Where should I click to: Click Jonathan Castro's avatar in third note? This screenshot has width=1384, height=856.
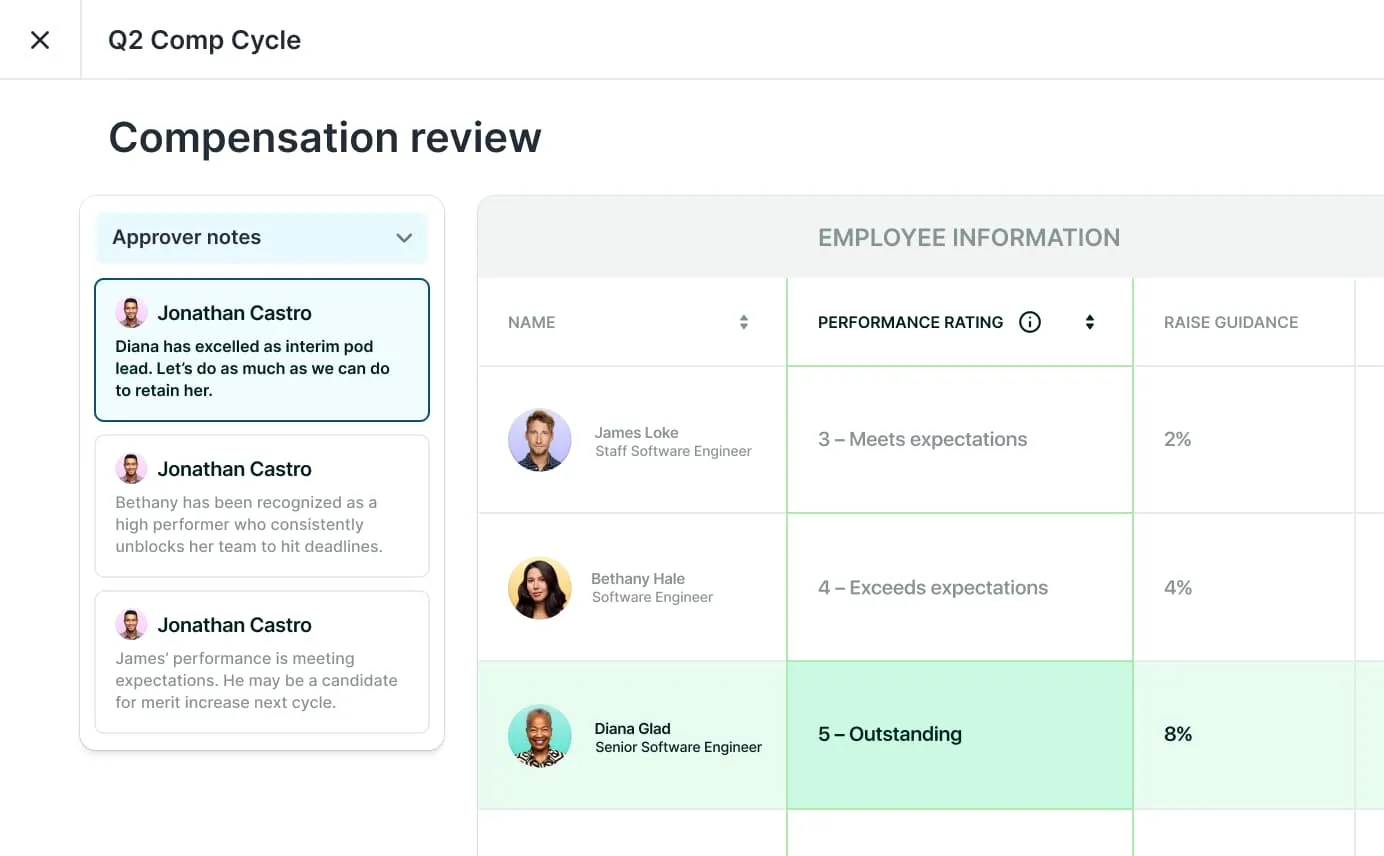coord(131,625)
